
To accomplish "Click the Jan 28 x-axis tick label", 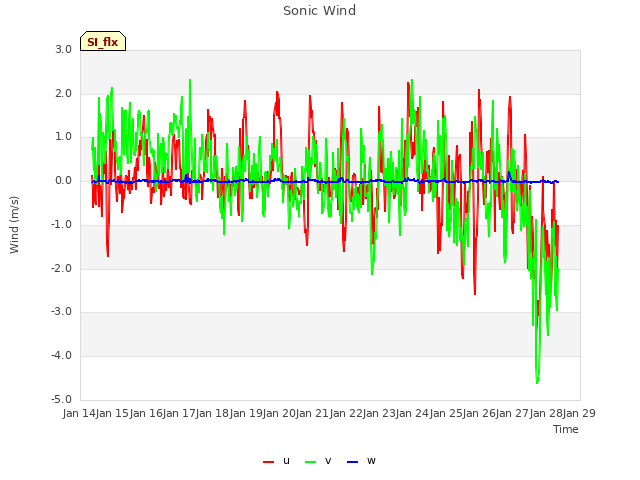I will [x=546, y=413].
